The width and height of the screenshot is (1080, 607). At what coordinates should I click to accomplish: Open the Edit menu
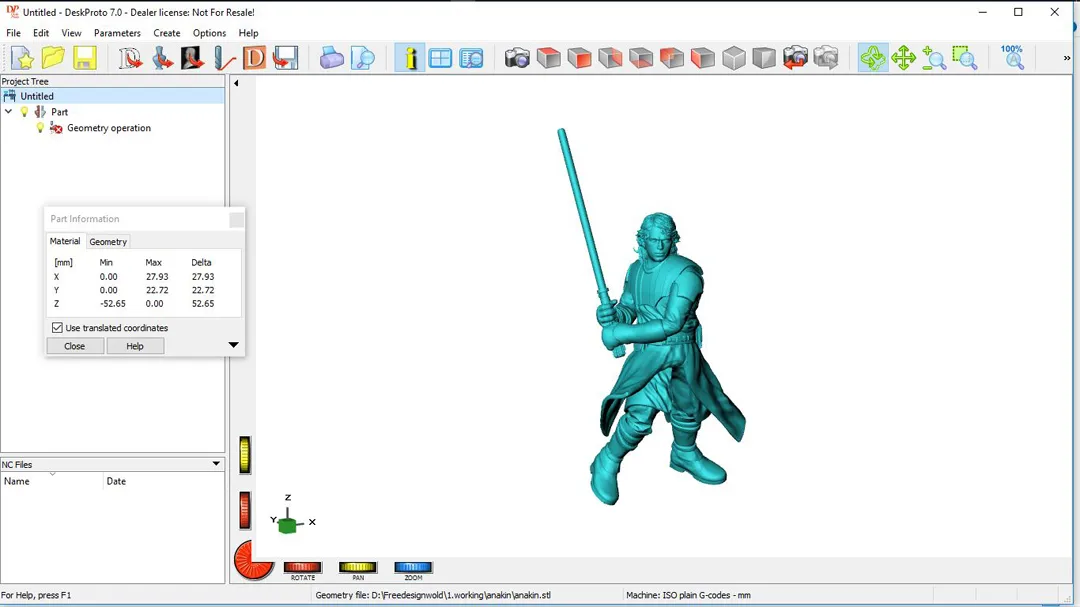(41, 33)
